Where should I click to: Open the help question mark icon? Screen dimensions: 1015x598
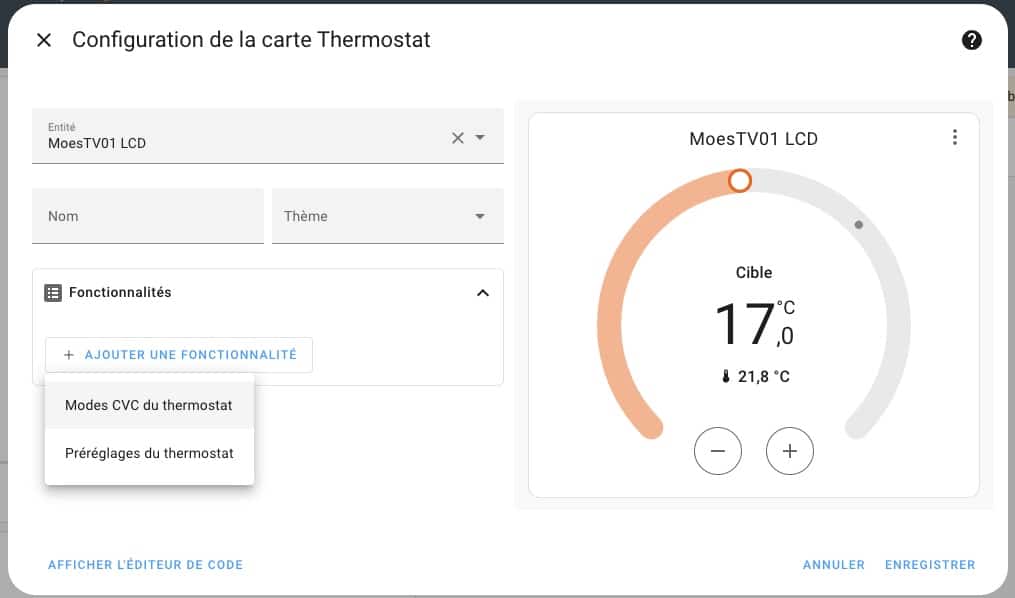pyautogui.click(x=971, y=40)
